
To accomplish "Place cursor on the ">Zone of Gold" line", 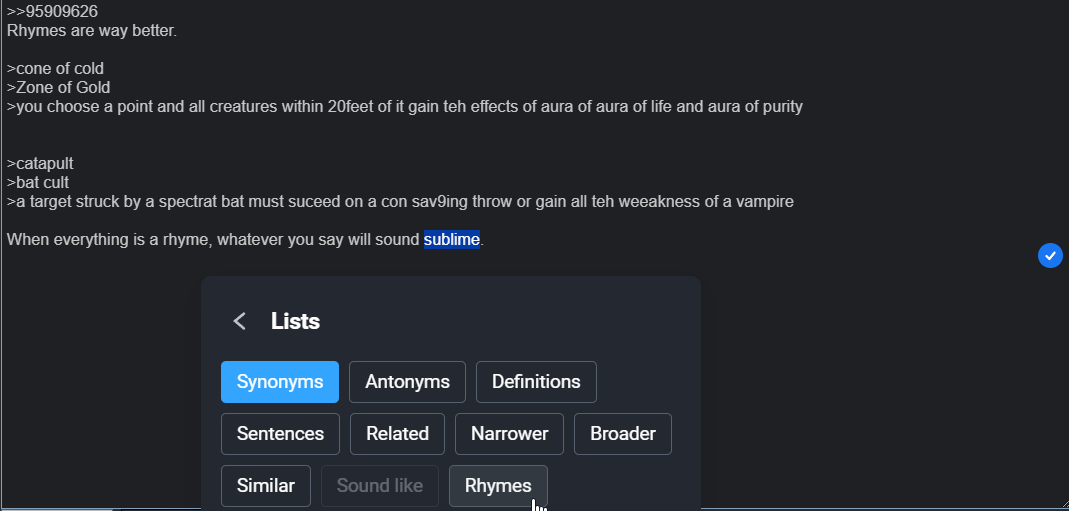I will (59, 88).
